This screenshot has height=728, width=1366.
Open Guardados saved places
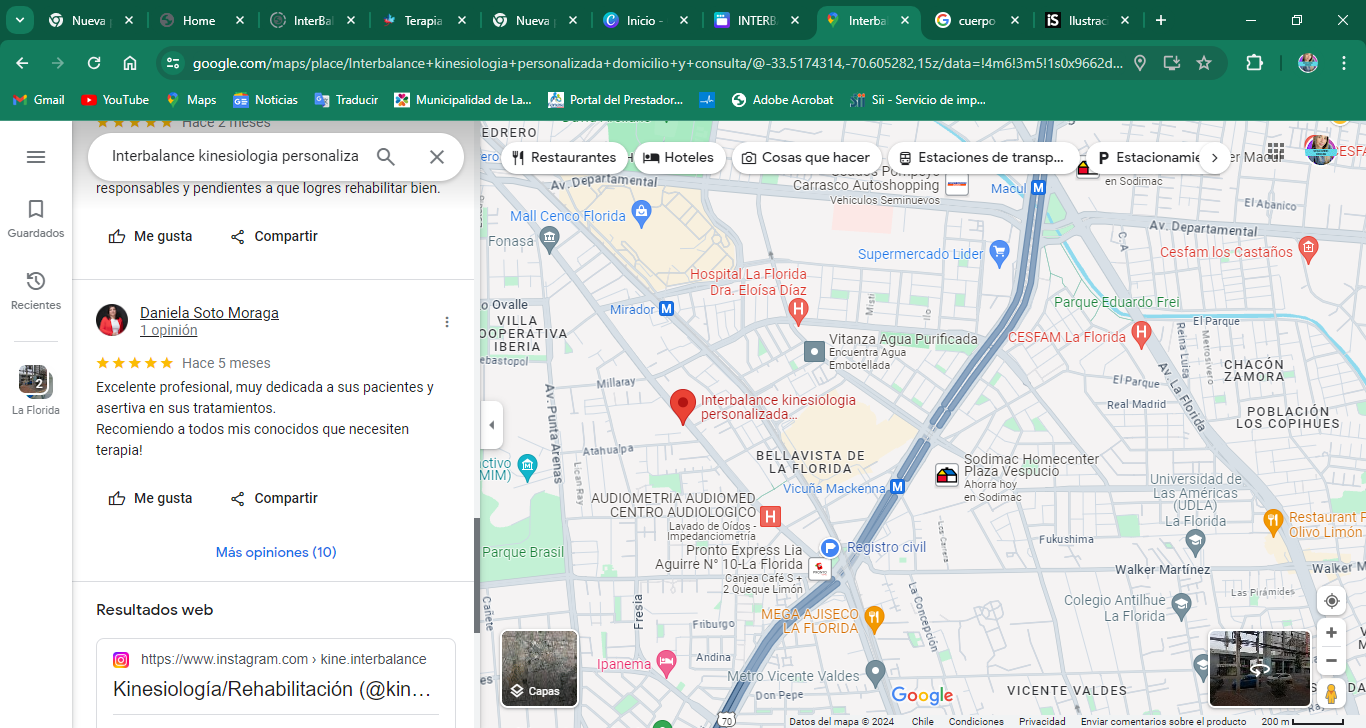click(x=36, y=219)
